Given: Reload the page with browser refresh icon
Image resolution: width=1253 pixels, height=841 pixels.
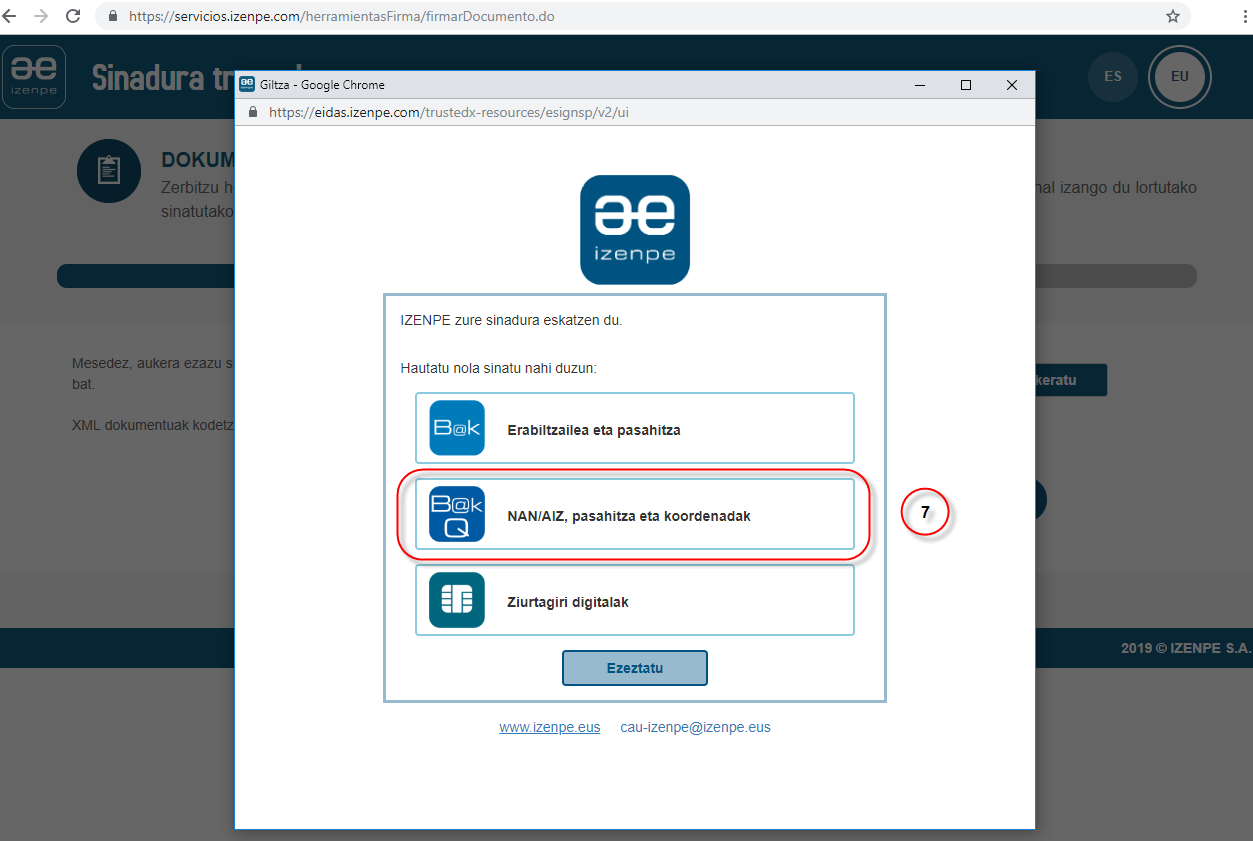Looking at the screenshot, I should click(73, 16).
